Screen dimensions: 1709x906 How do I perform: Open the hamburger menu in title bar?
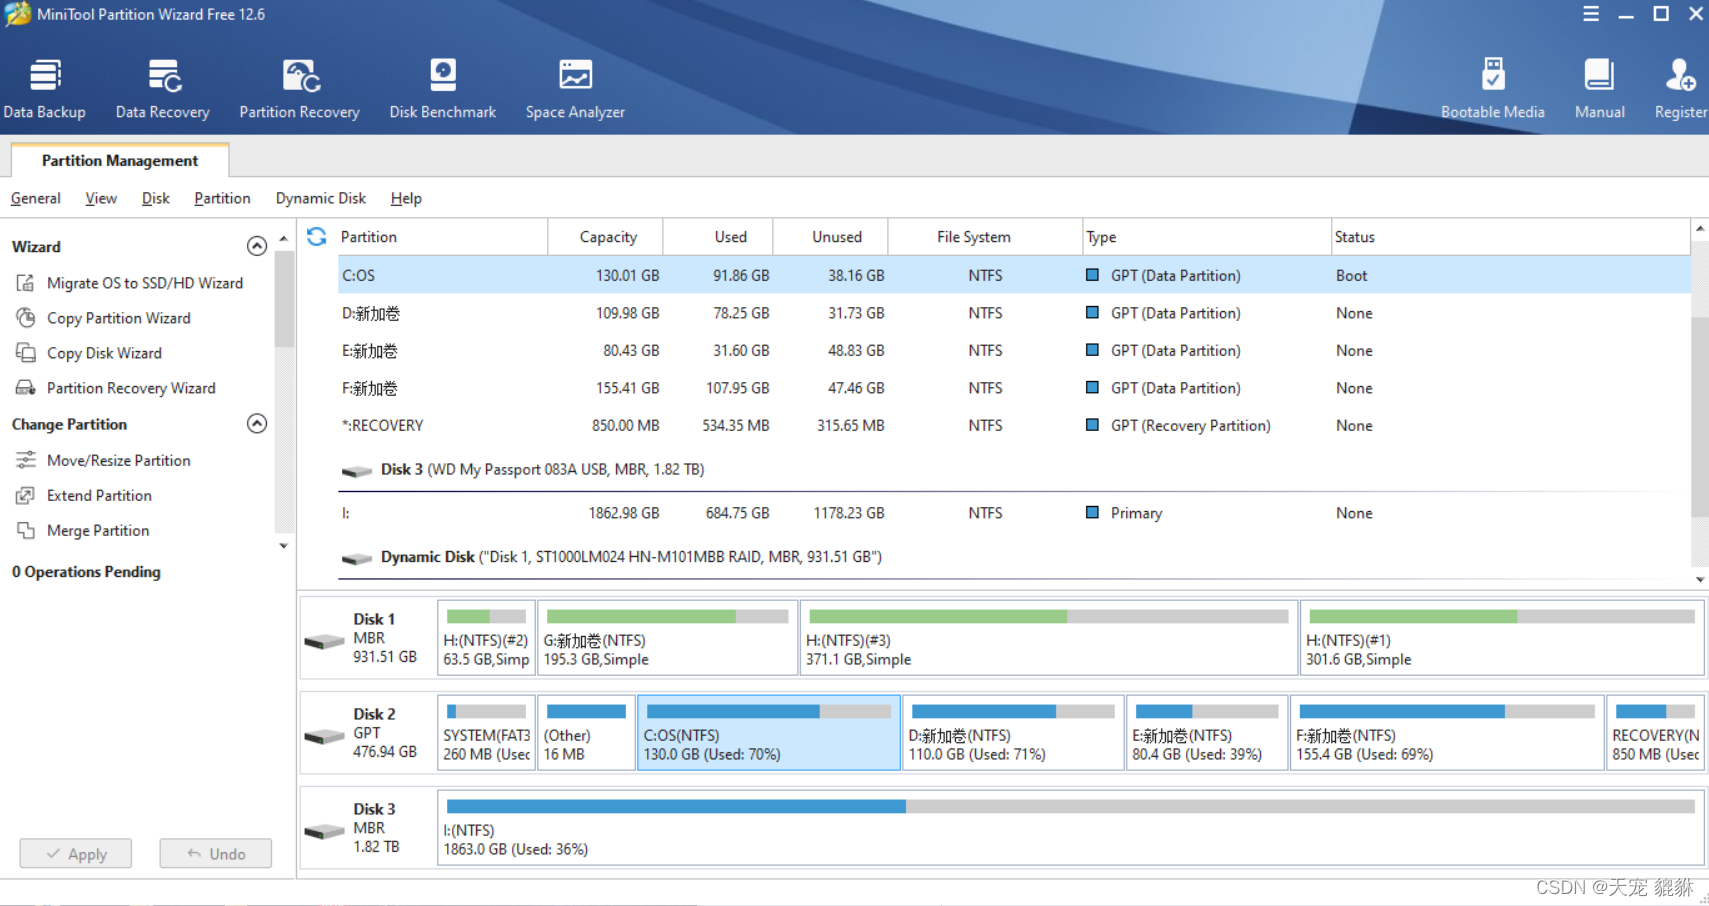coord(1591,14)
